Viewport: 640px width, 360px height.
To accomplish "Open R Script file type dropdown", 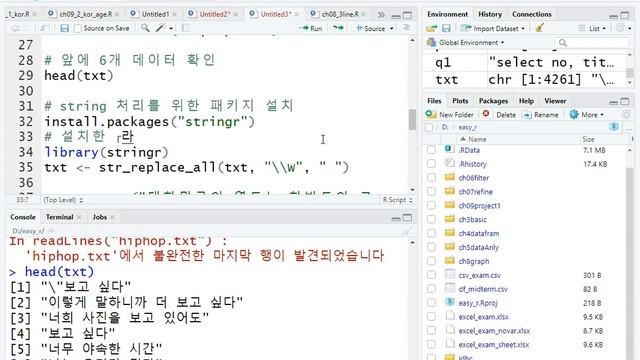I will pyautogui.click(x=398, y=200).
